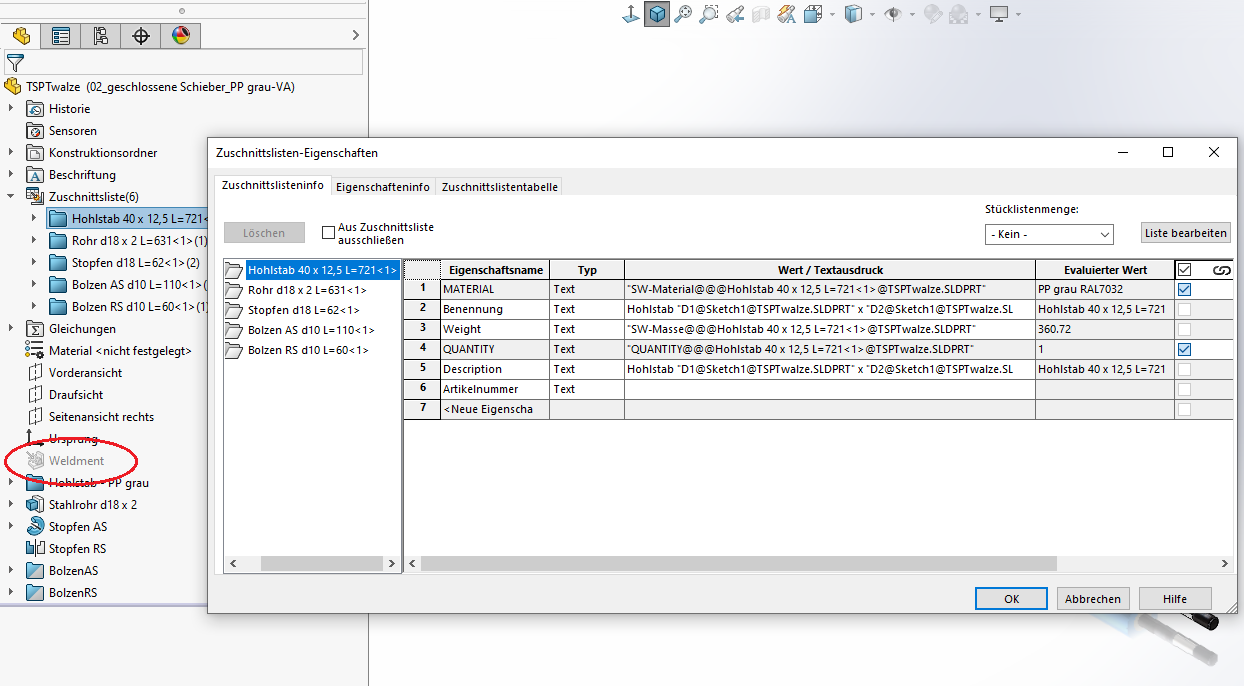
Task: Collapse the Zuschnittsliste(6) node
Action: [10, 197]
